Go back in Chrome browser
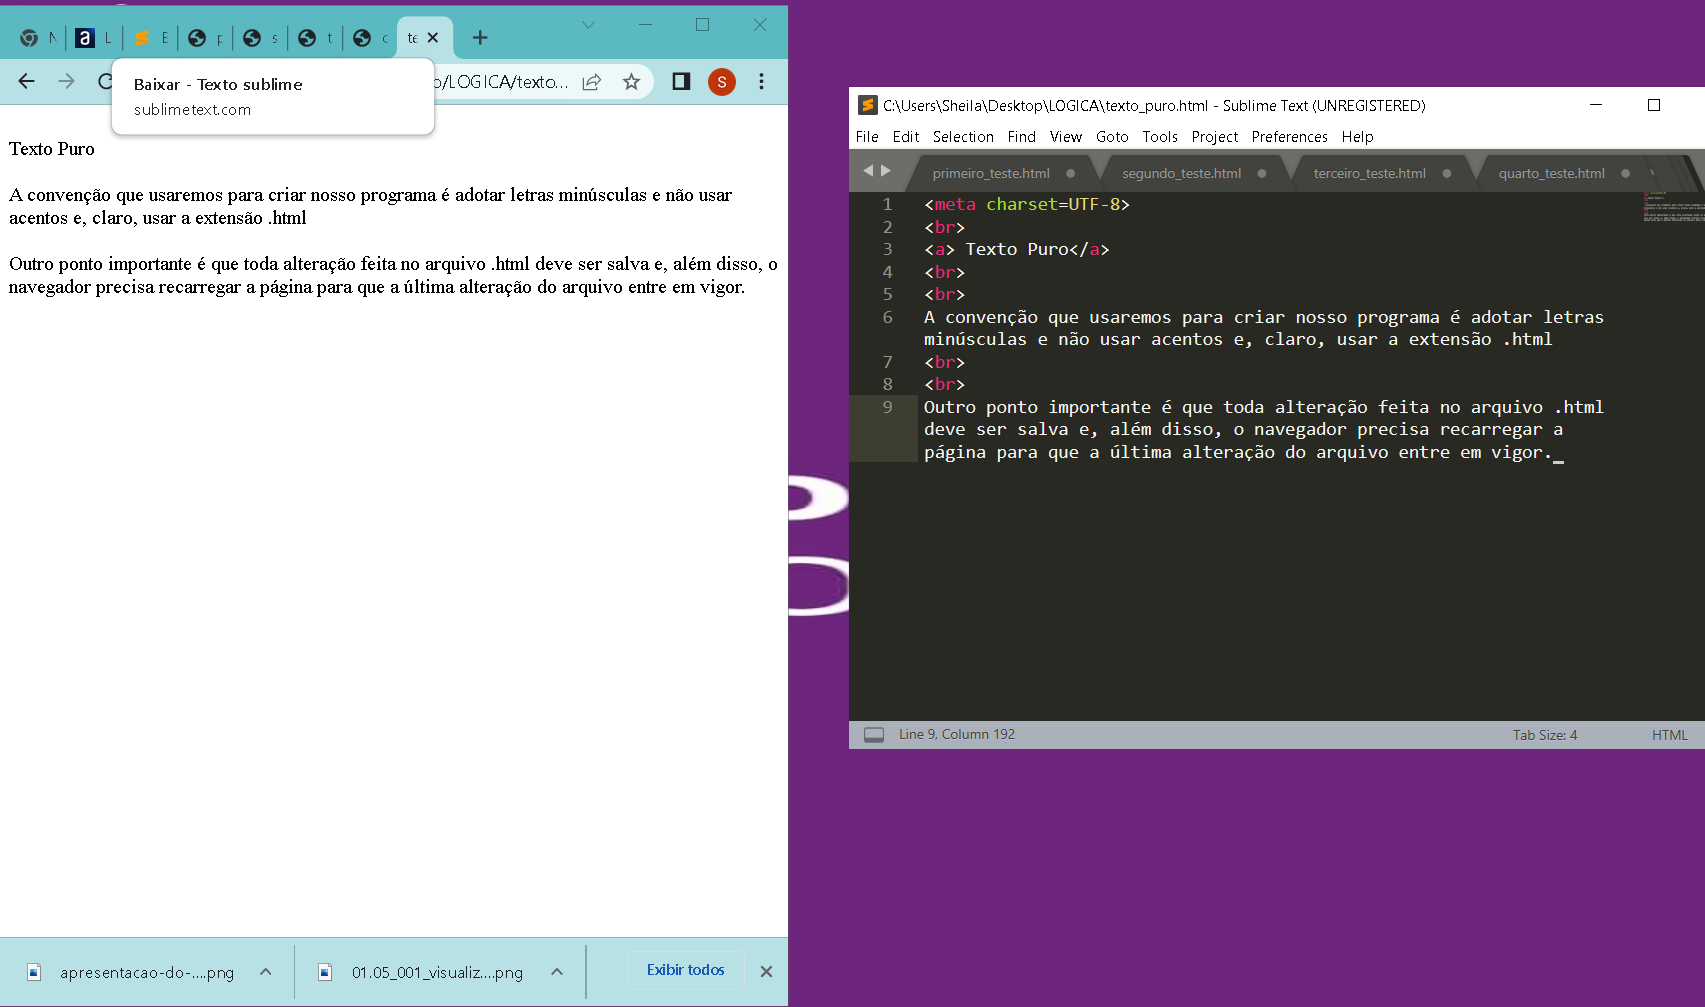The width and height of the screenshot is (1705, 1007). [x=27, y=81]
